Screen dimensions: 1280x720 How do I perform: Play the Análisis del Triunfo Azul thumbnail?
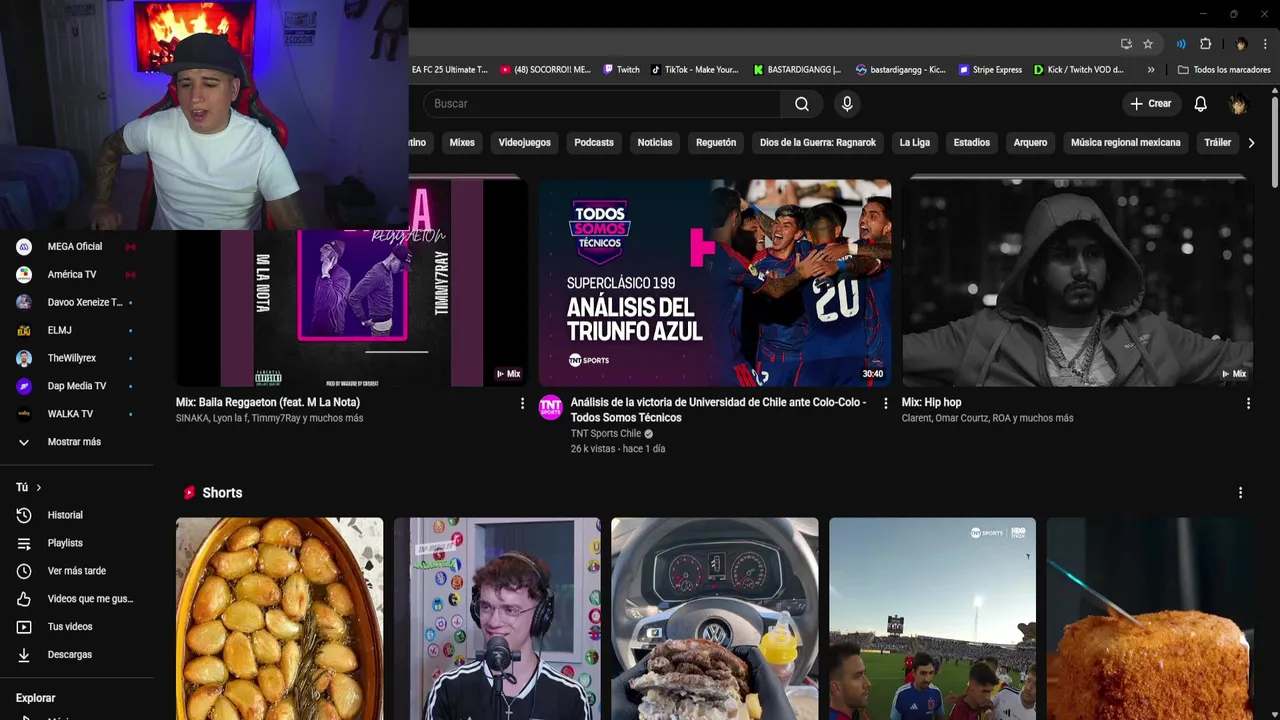715,283
